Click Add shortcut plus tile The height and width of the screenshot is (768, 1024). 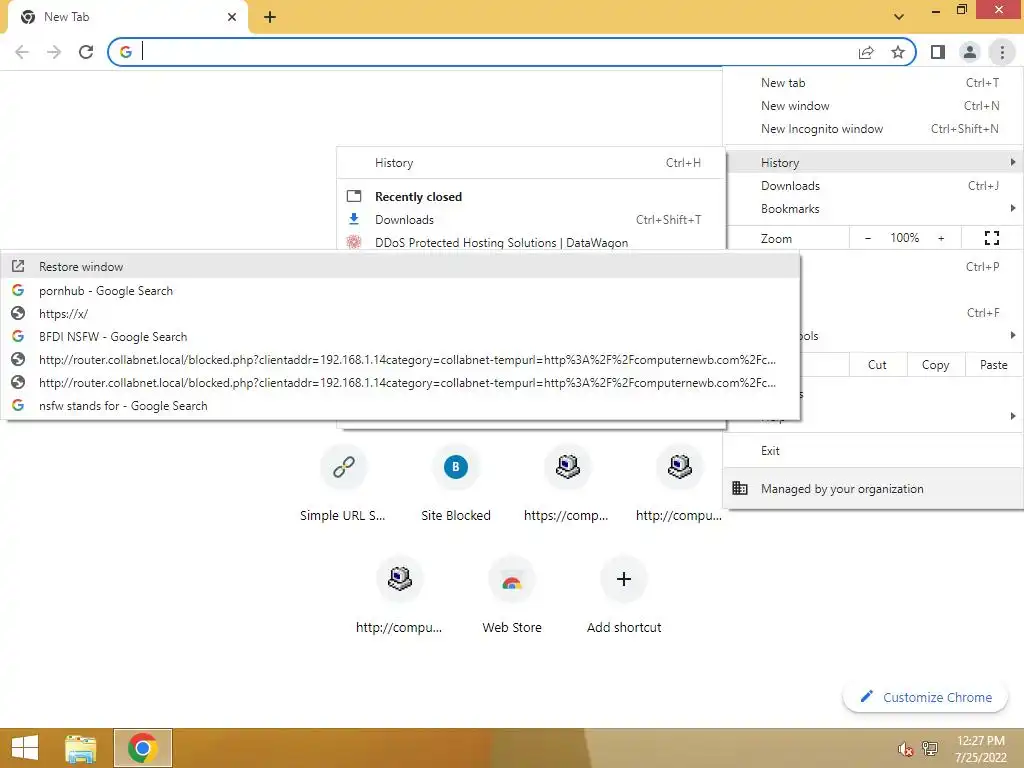tap(624, 596)
